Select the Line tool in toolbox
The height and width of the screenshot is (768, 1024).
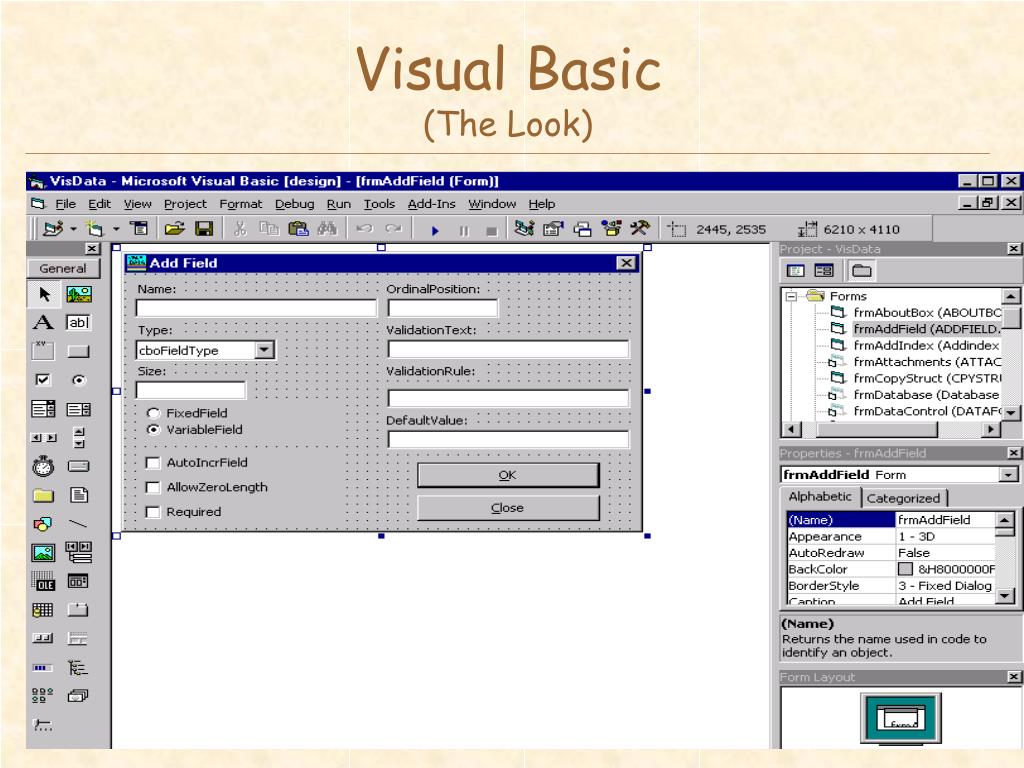(x=78, y=523)
